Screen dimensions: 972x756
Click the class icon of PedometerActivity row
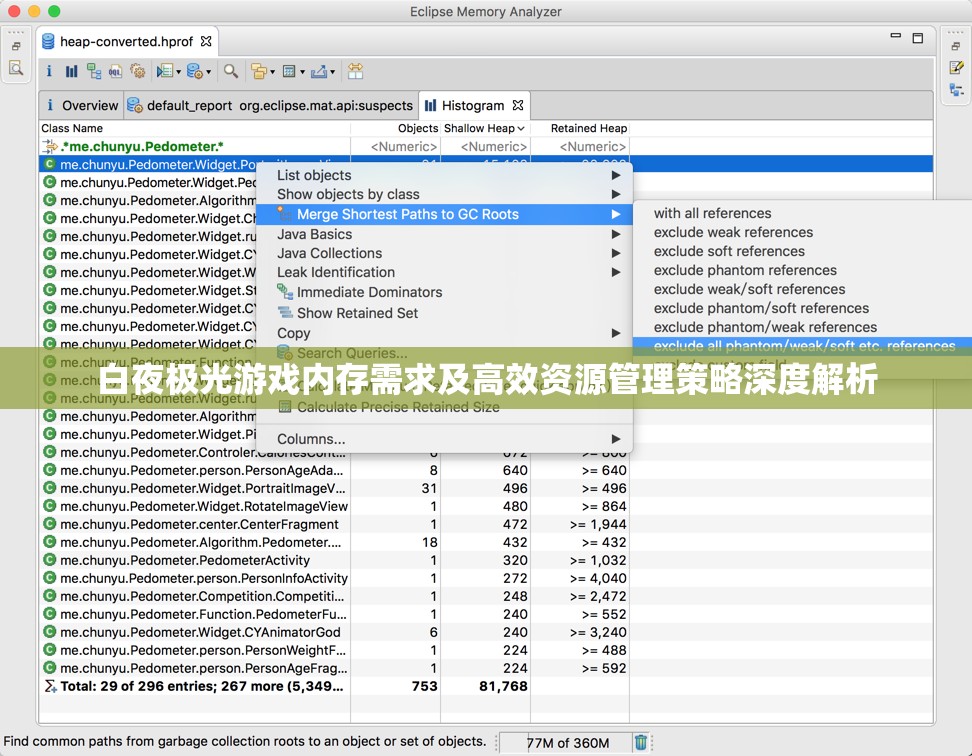tap(50, 560)
